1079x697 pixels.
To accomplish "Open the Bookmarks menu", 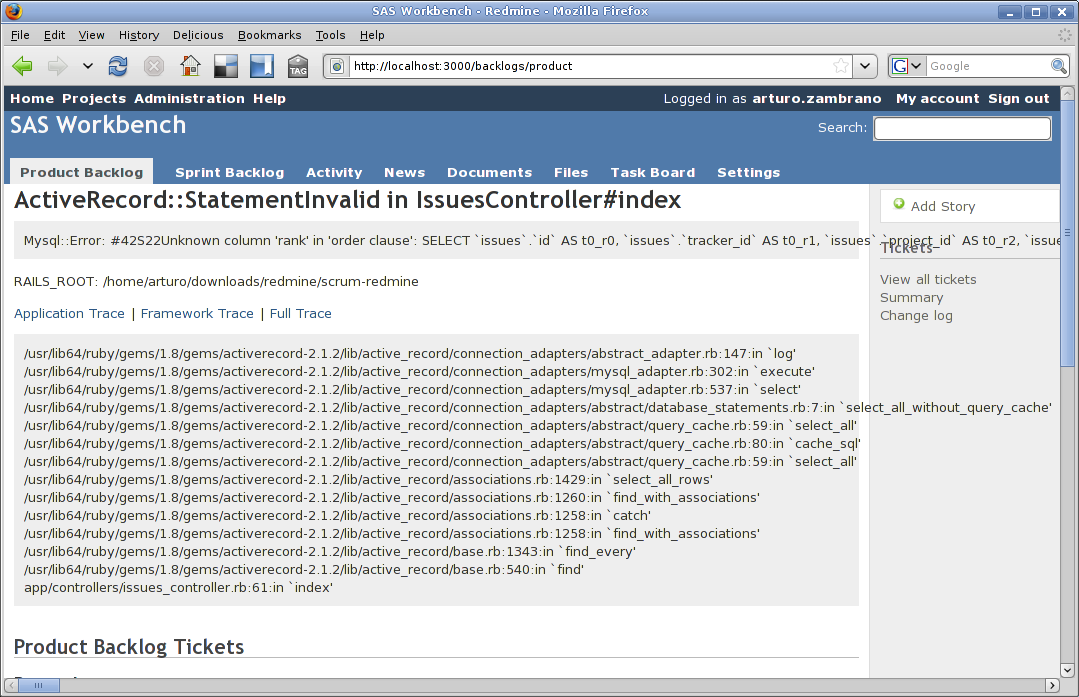I will [x=270, y=35].
